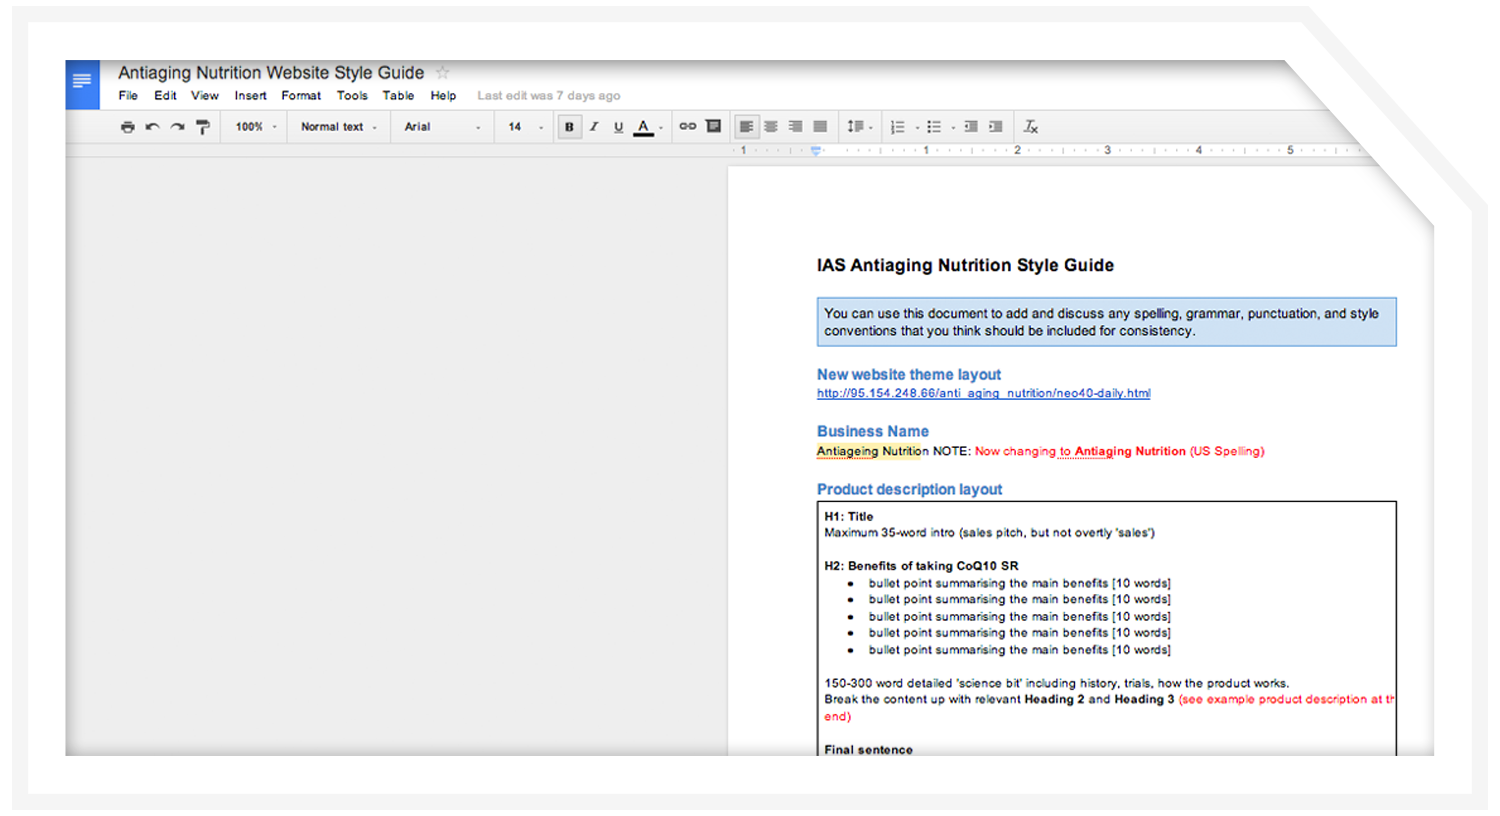1500x816 pixels.
Task: Click the Increase indent icon
Action: [x=995, y=127]
